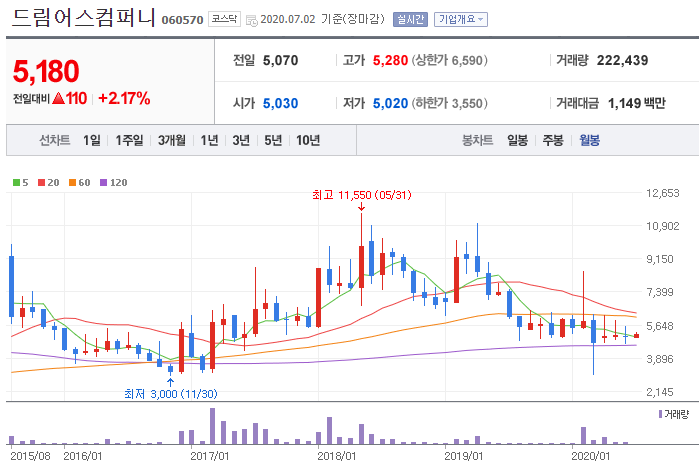699x473 pixels.
Task: Click the 2020/01 date axis label
Action: 591,456
